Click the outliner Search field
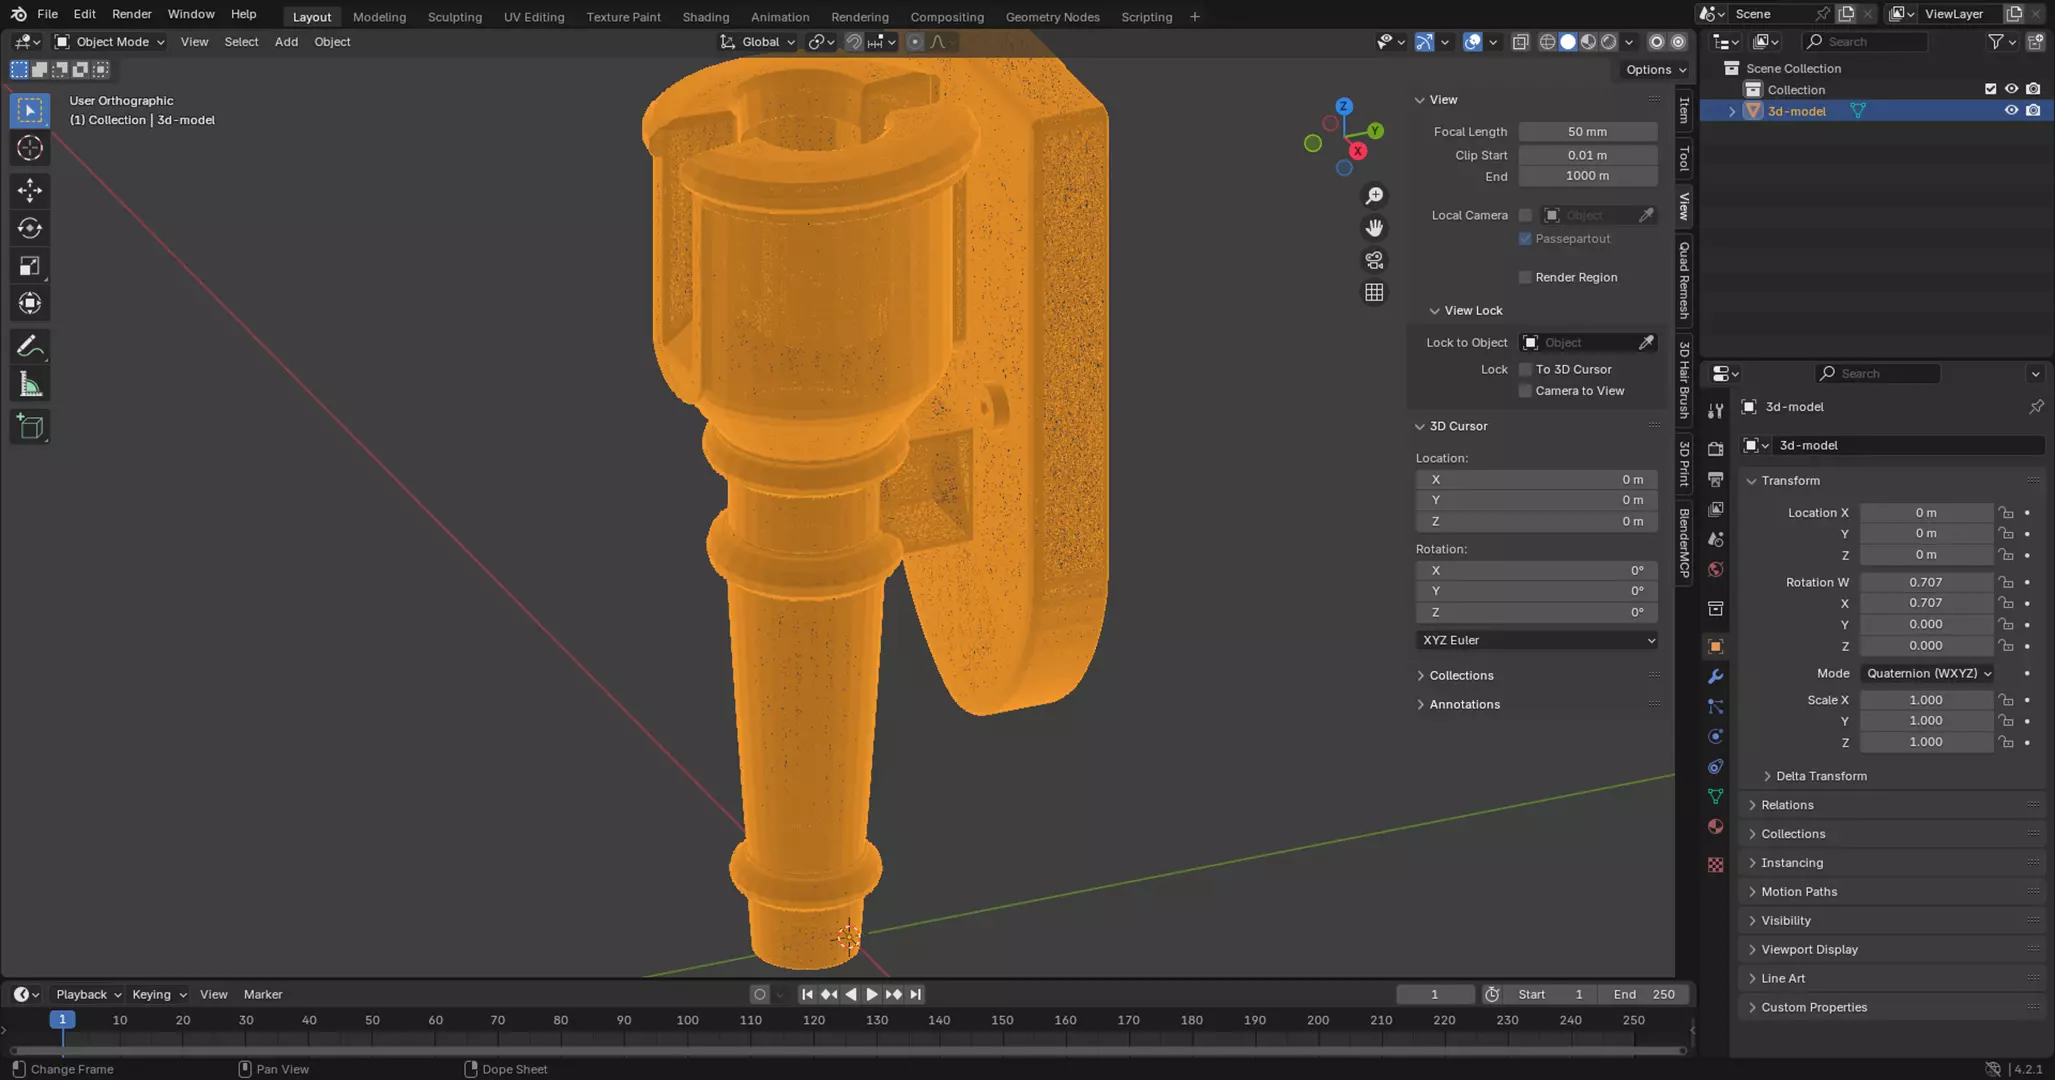The image size is (2055, 1080). click(x=1865, y=42)
